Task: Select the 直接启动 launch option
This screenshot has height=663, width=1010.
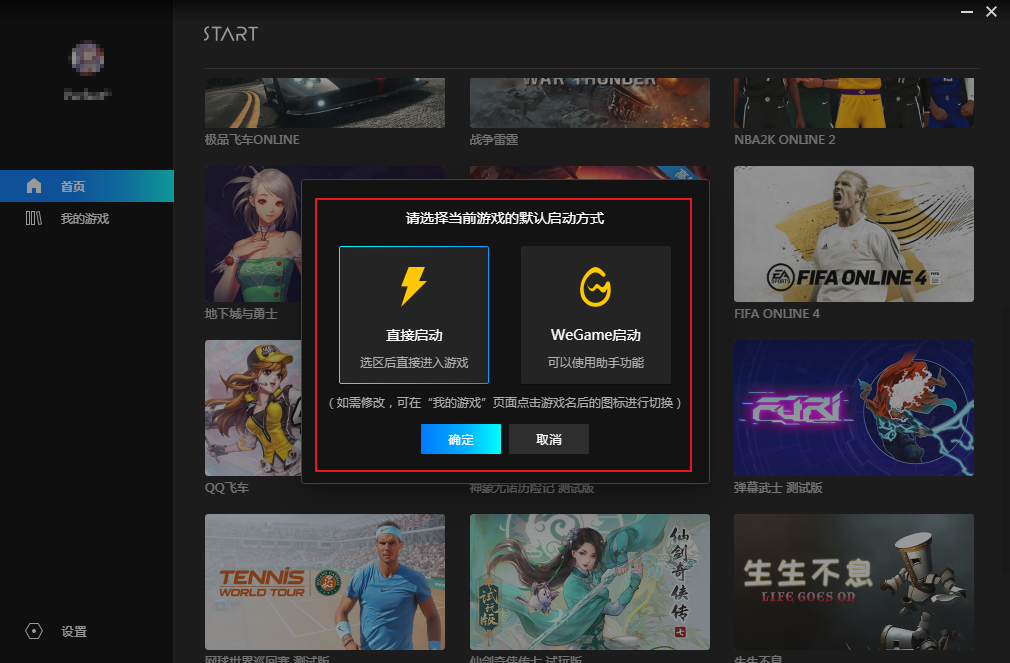Action: point(414,314)
